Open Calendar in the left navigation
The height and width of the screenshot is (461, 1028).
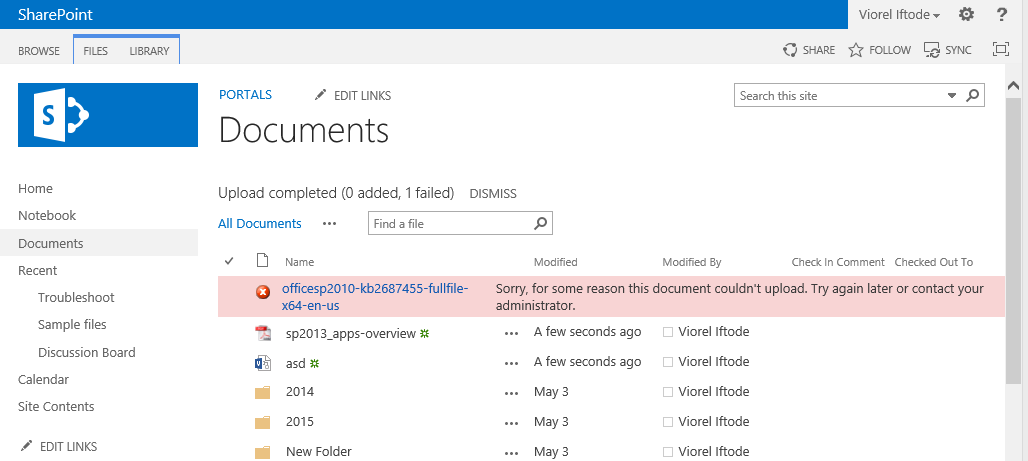(43, 380)
